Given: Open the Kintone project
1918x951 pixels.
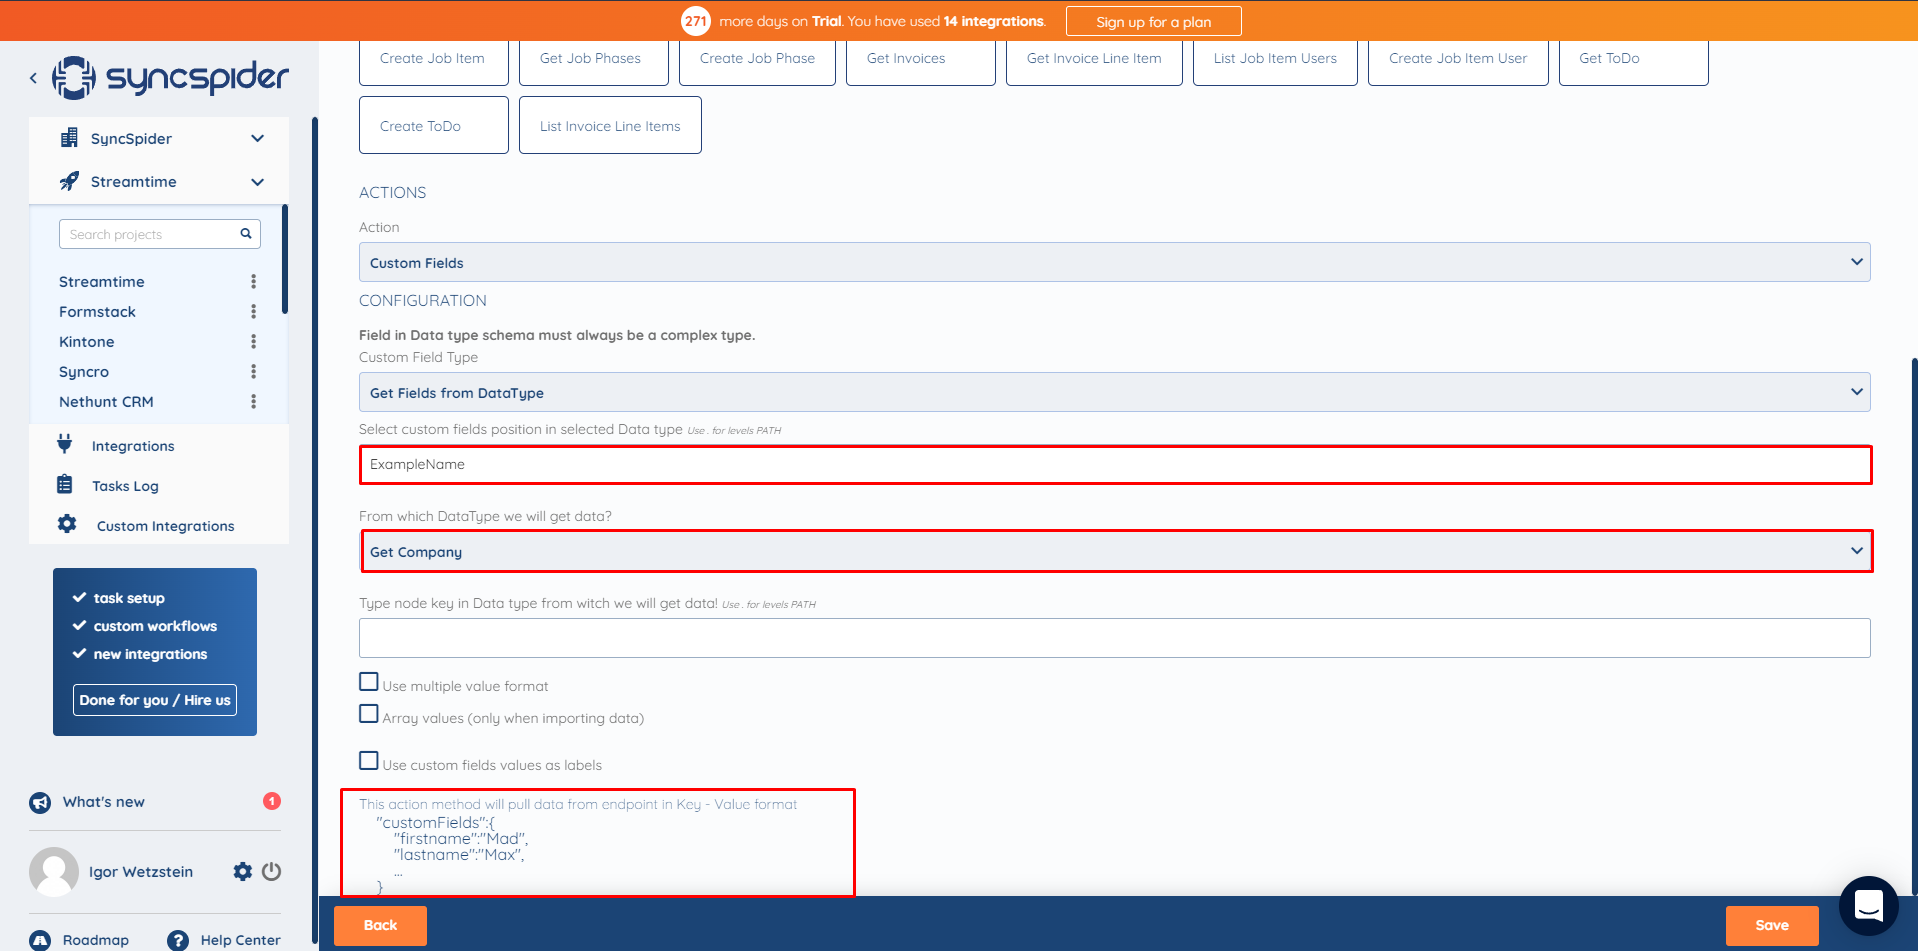Looking at the screenshot, I should (87, 342).
